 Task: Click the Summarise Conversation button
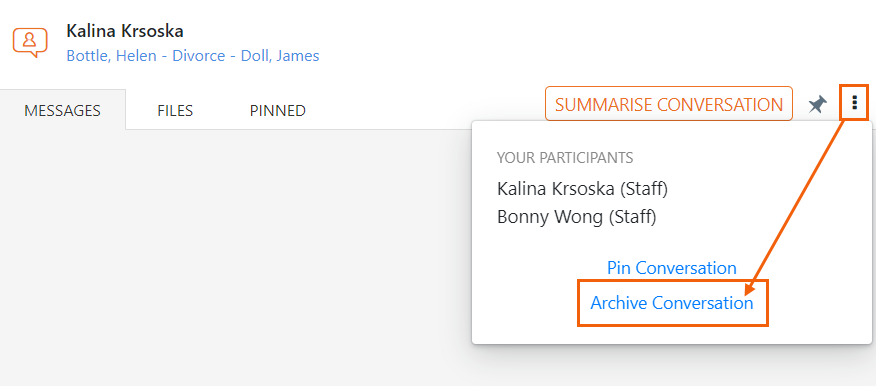pos(669,104)
